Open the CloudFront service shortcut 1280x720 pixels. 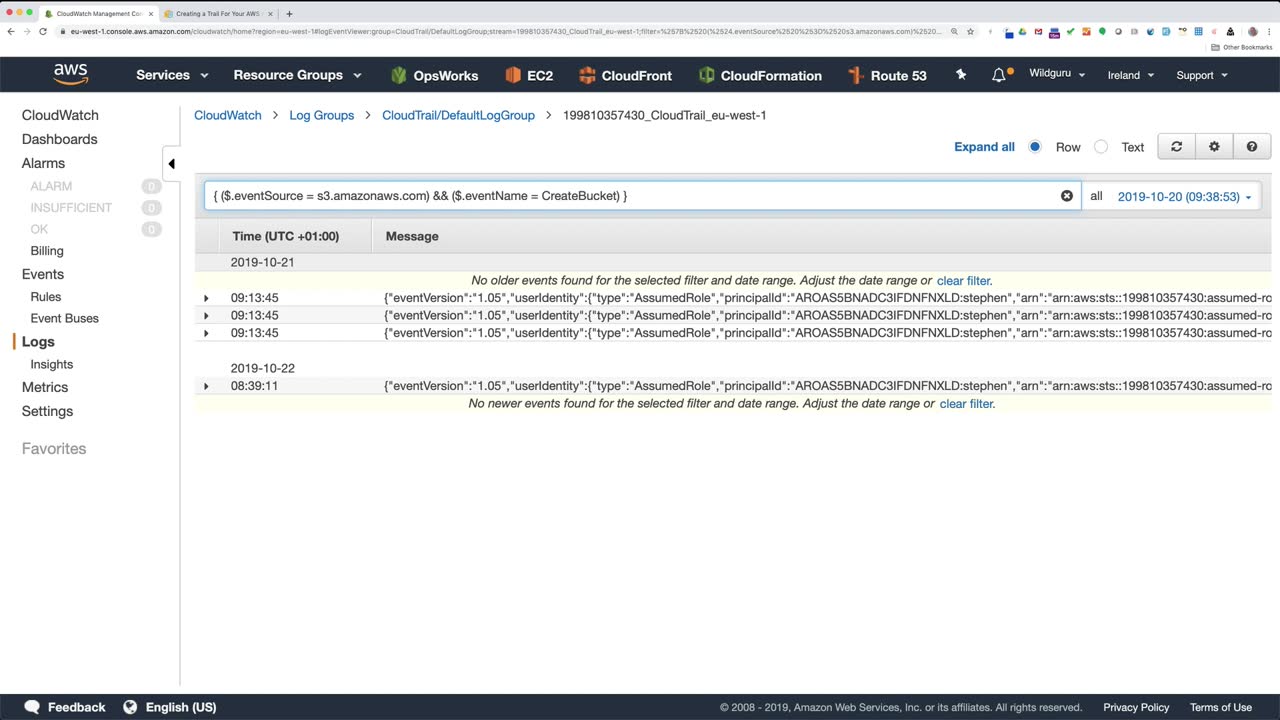[625, 75]
